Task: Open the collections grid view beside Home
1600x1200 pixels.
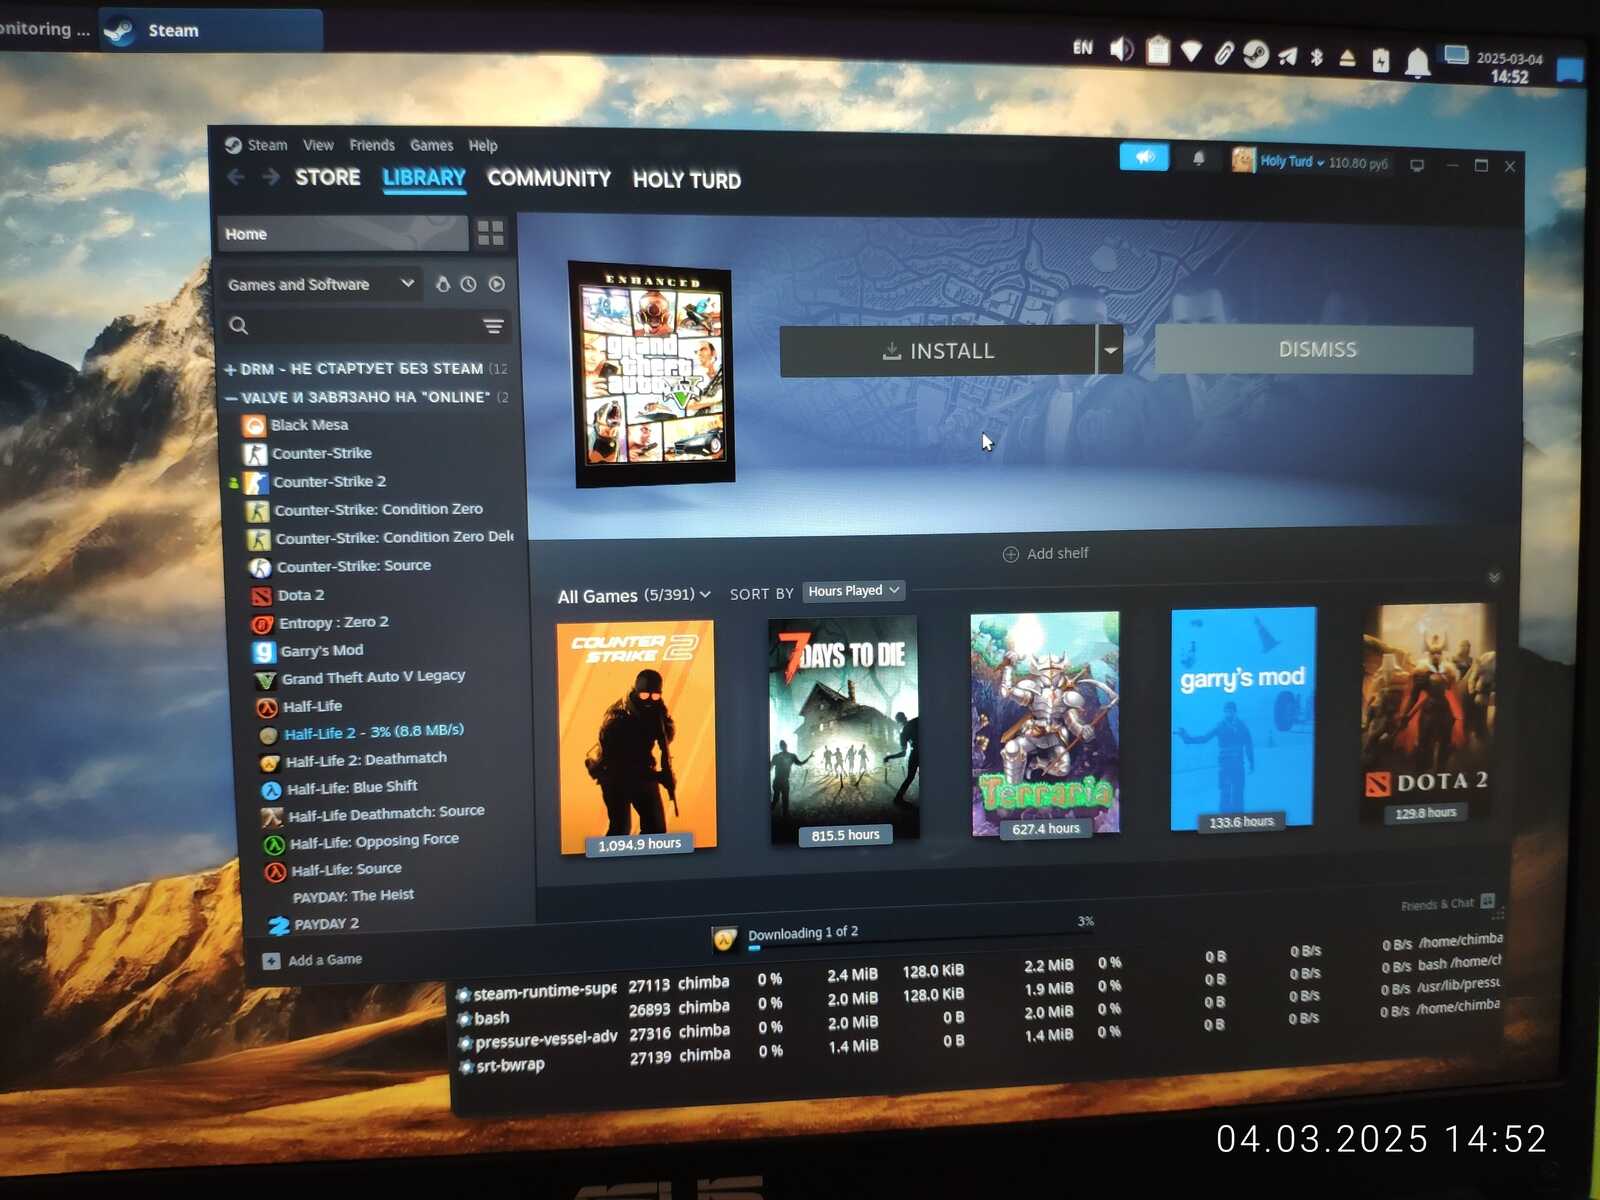Action: click(491, 233)
